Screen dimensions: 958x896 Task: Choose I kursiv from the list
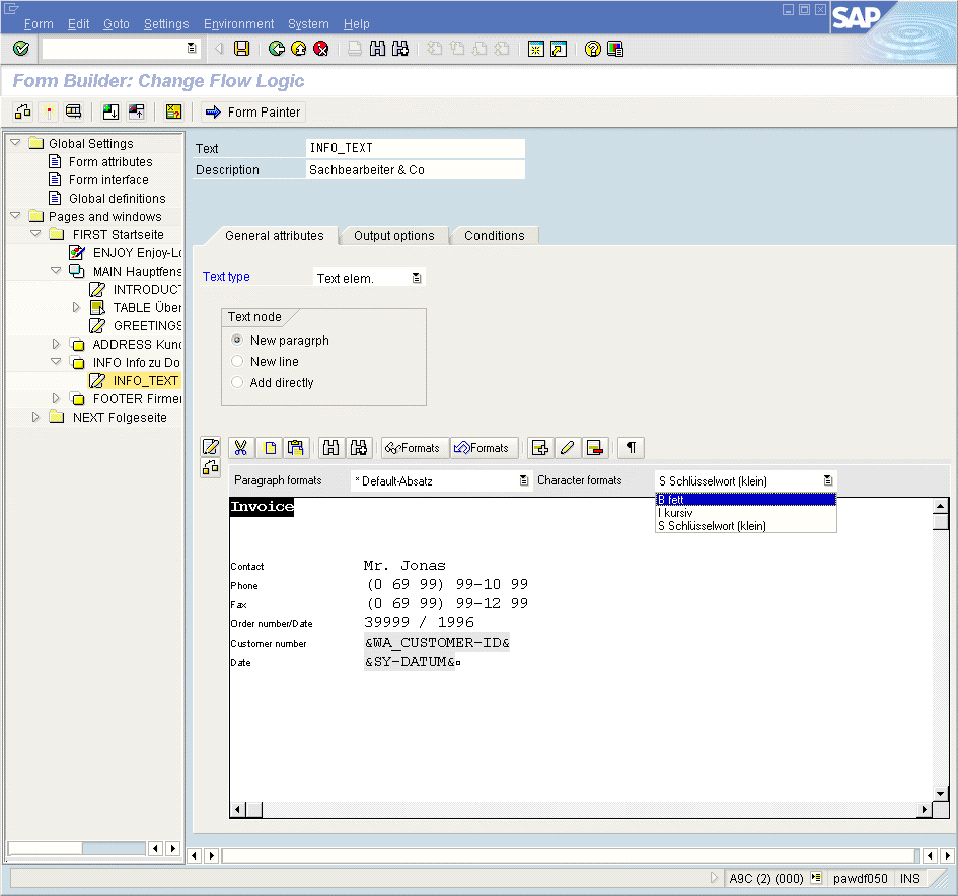click(x=745, y=513)
